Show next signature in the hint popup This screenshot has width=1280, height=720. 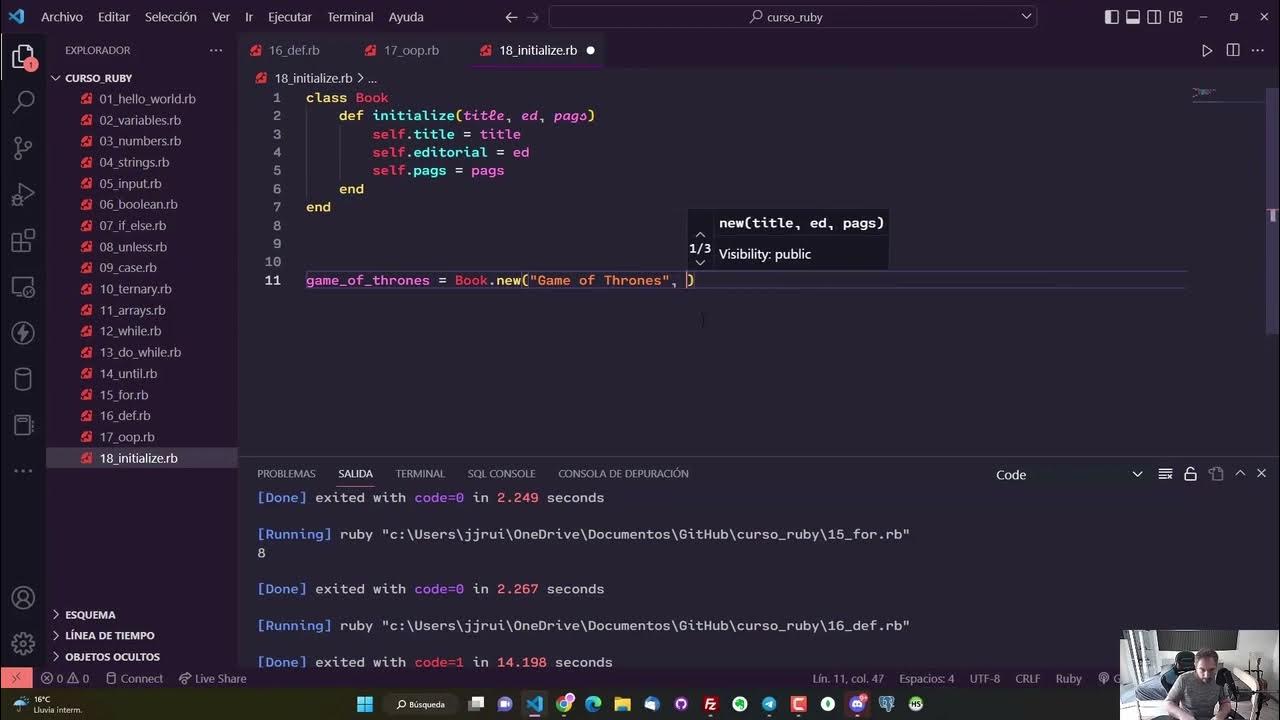(x=700, y=262)
